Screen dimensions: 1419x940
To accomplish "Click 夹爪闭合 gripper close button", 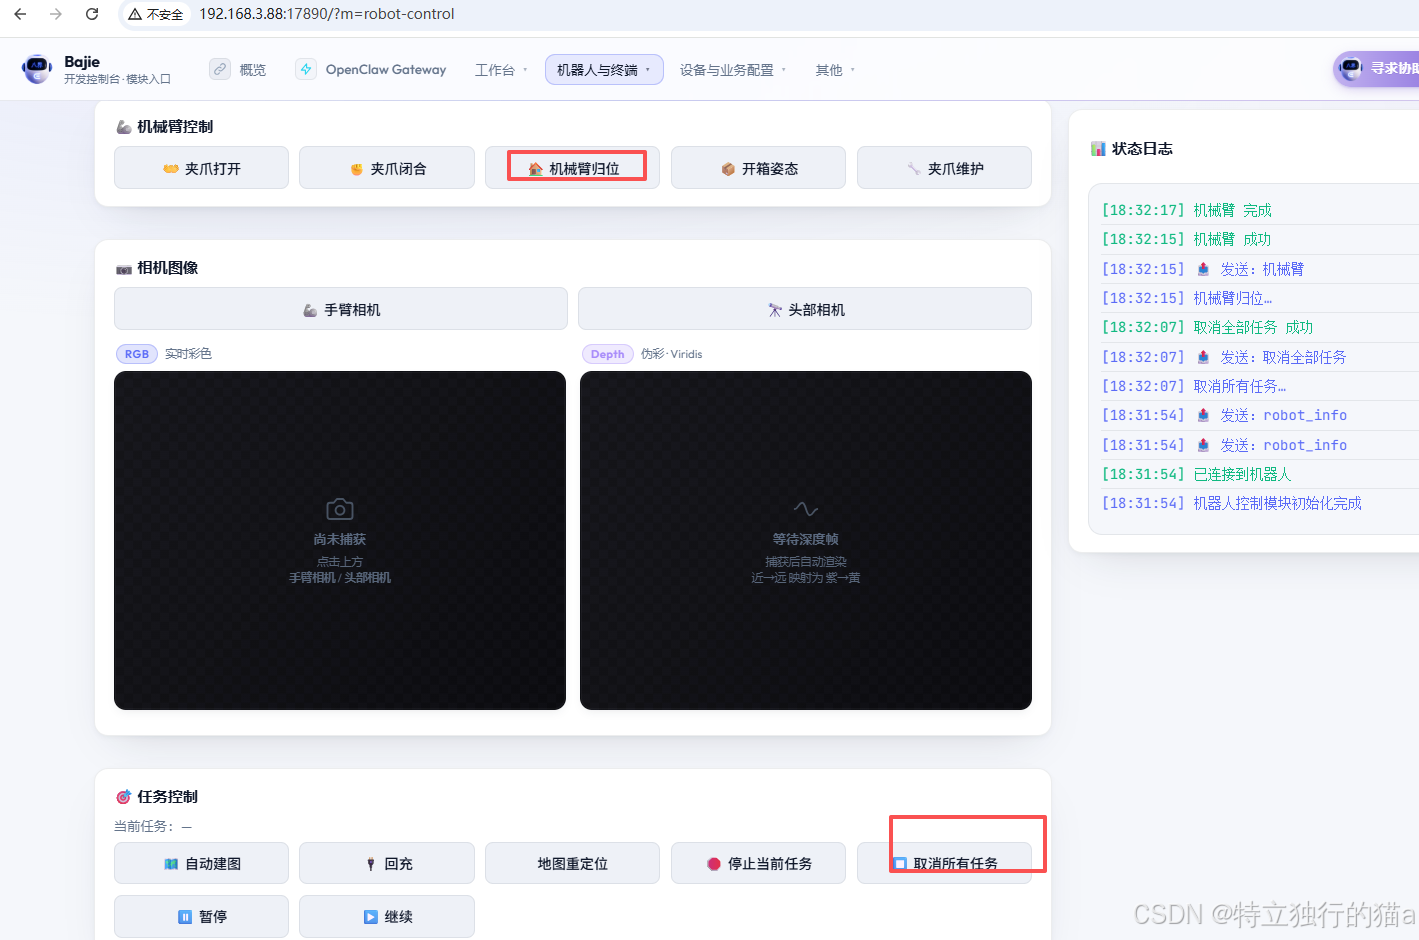I will coord(387,168).
